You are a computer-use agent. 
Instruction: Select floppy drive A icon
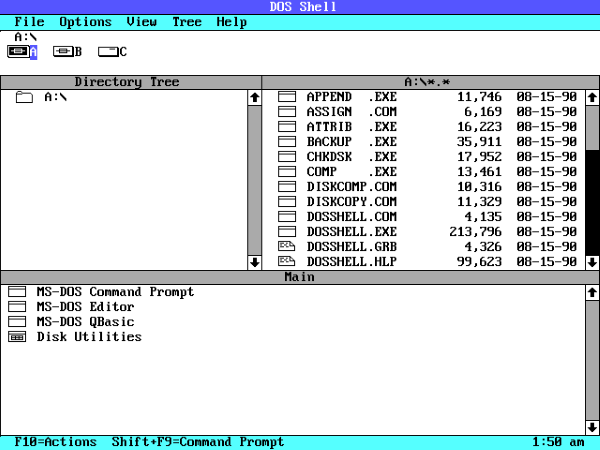(18, 51)
